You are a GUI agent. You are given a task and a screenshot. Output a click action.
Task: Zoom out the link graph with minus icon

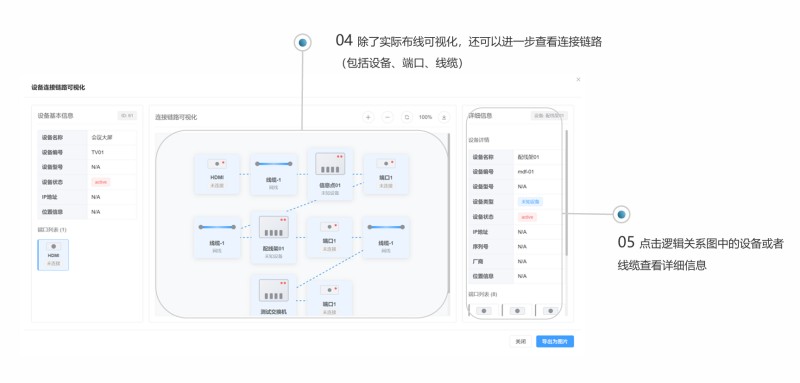(387, 117)
